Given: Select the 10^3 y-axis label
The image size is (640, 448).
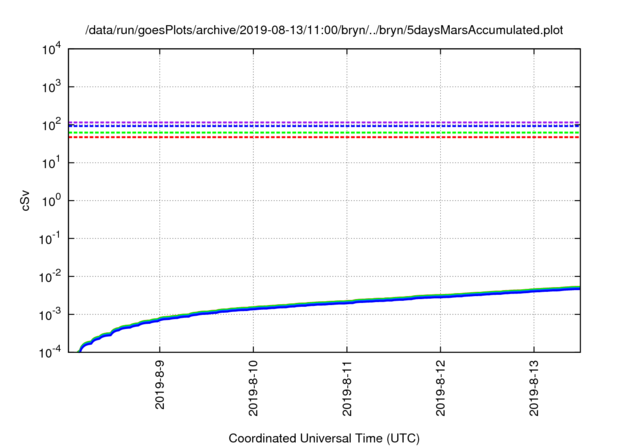Looking at the screenshot, I should pos(51,87).
